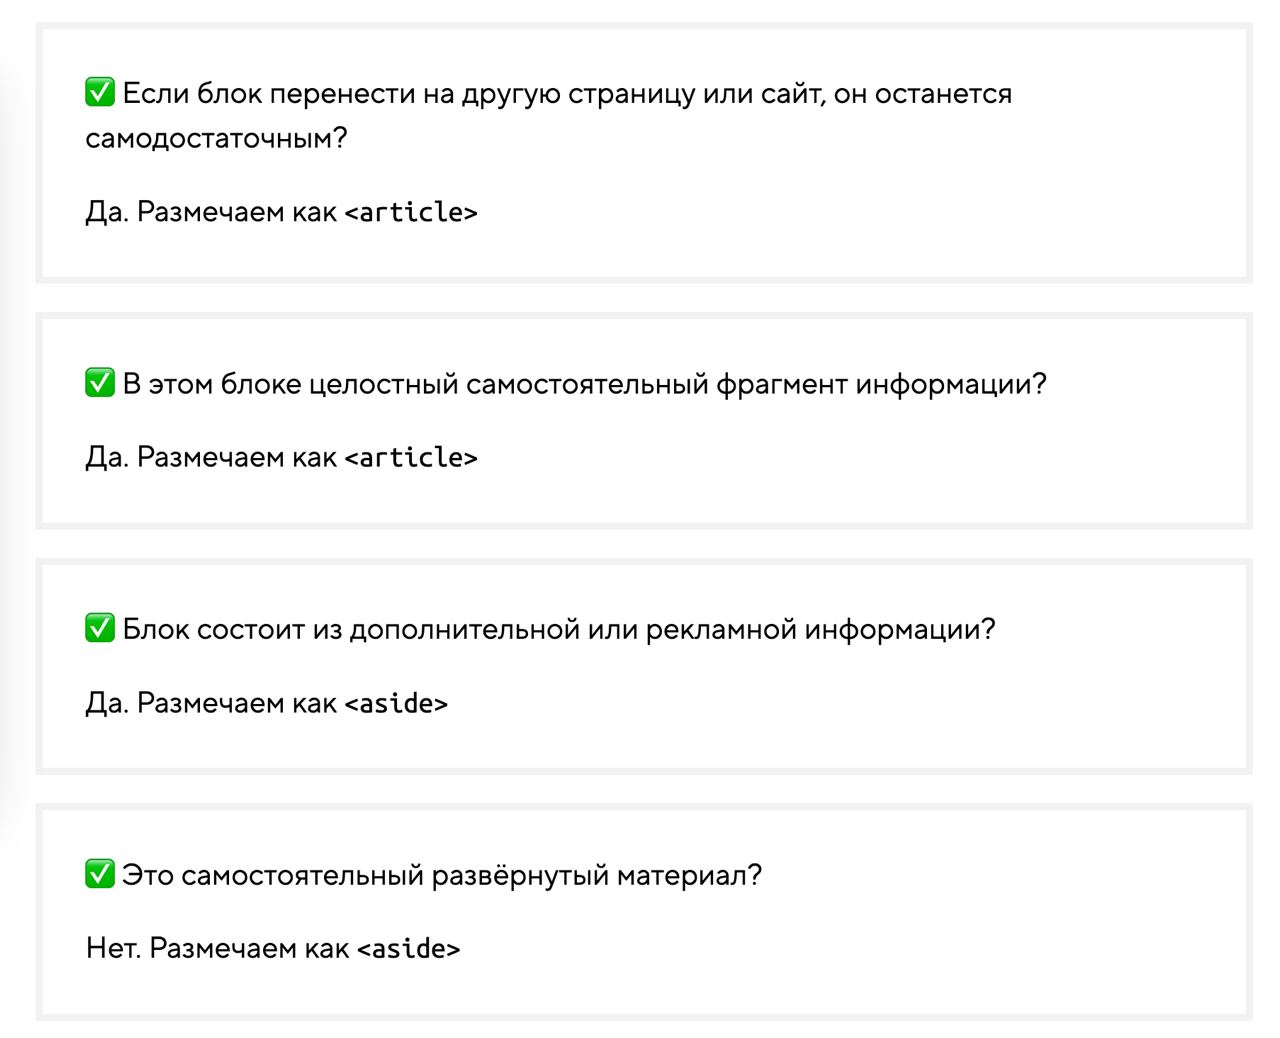The image size is (1280, 1038).
Task: Click the <aside> code tag in the «Нет» answer
Action: click(409, 948)
